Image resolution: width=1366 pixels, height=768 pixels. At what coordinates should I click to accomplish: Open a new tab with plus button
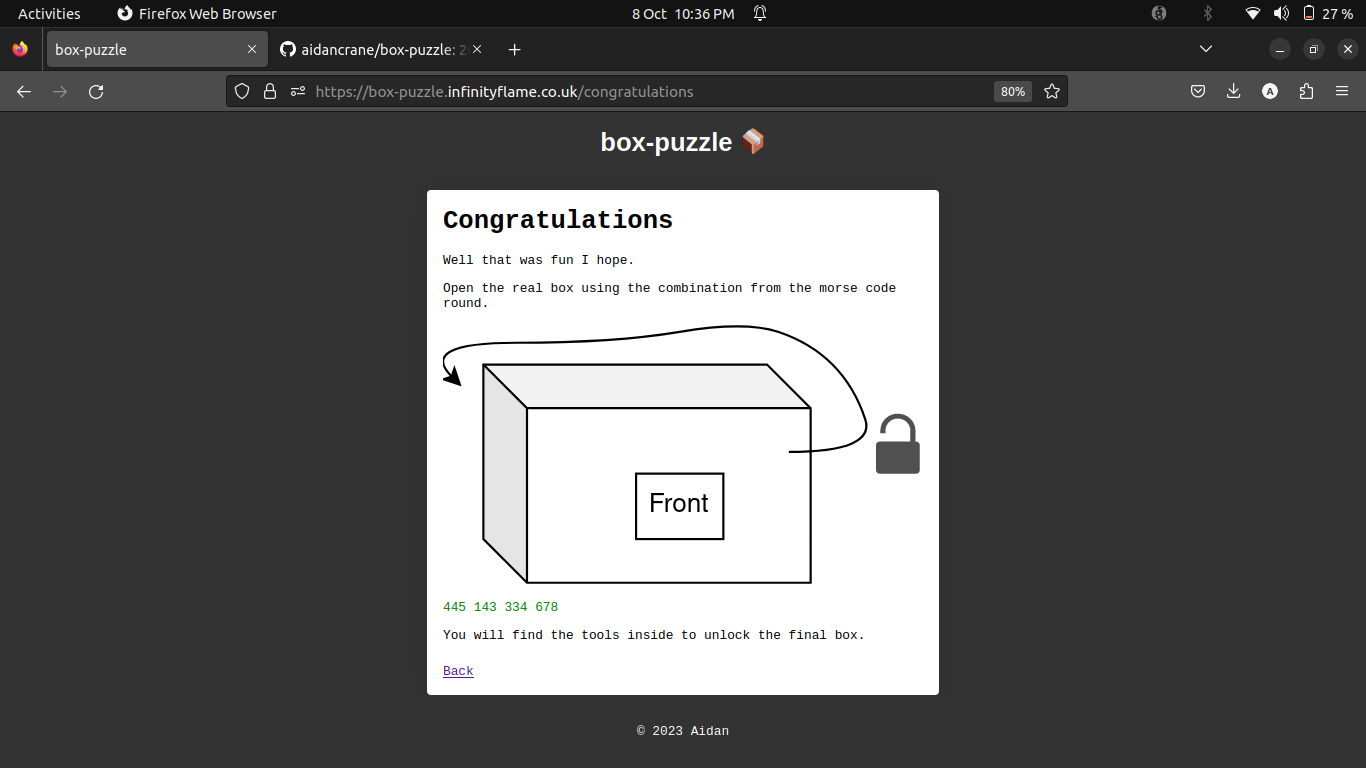click(x=514, y=49)
